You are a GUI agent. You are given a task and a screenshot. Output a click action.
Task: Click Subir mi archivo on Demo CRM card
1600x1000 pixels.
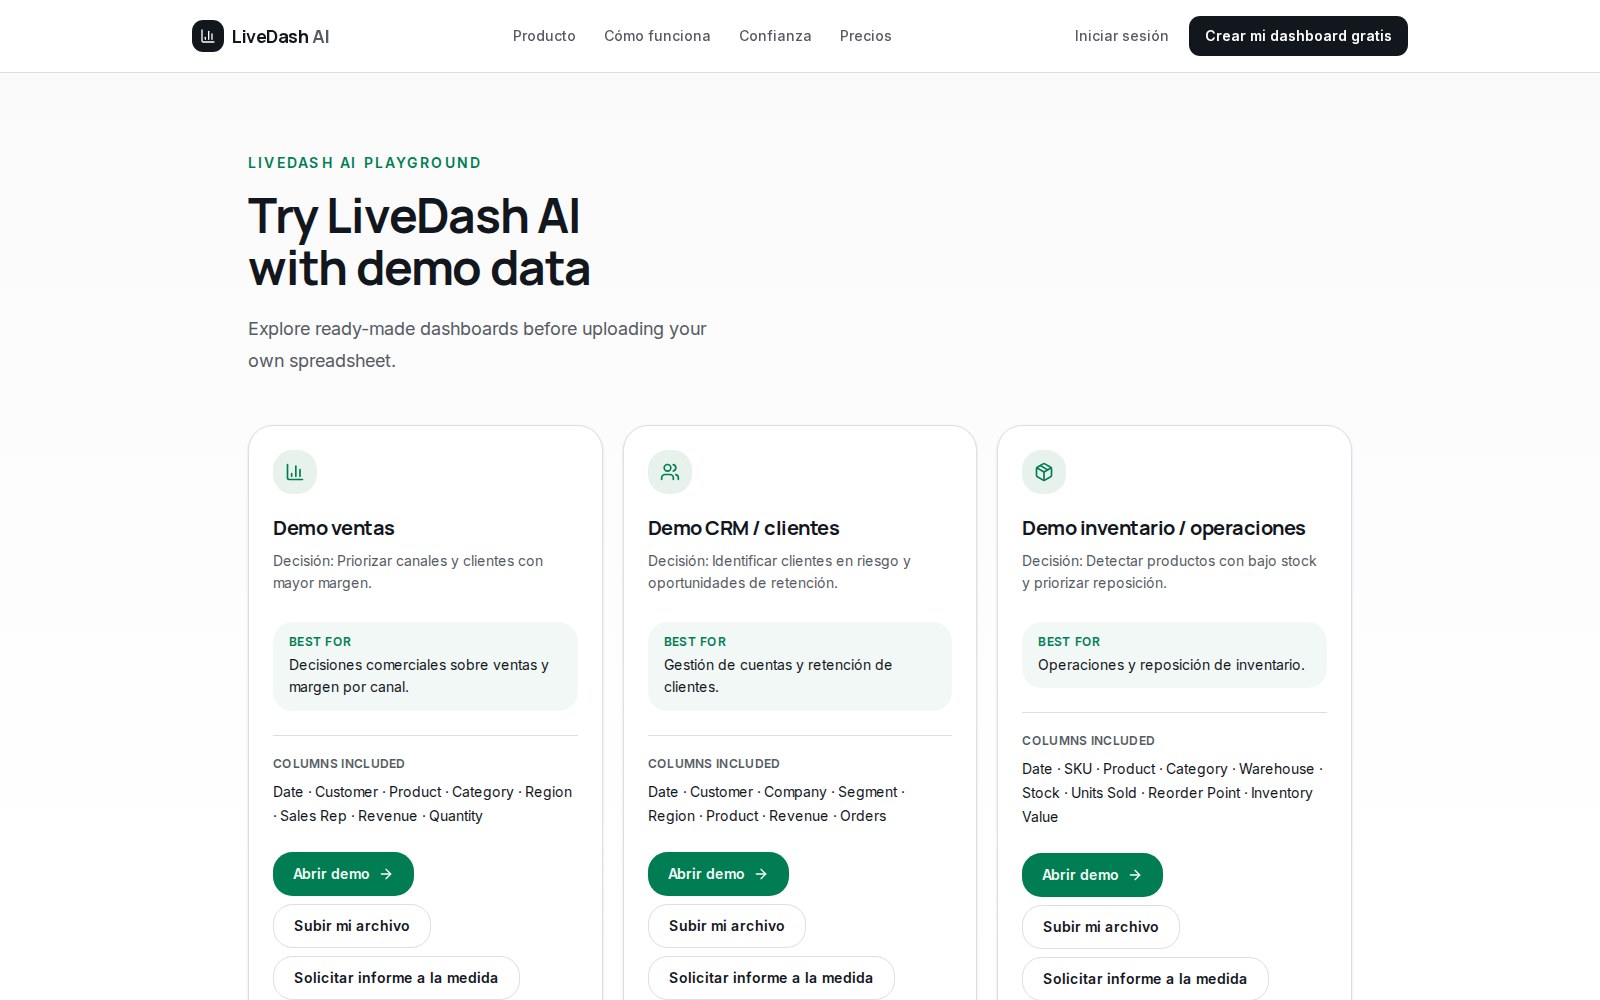coord(727,926)
